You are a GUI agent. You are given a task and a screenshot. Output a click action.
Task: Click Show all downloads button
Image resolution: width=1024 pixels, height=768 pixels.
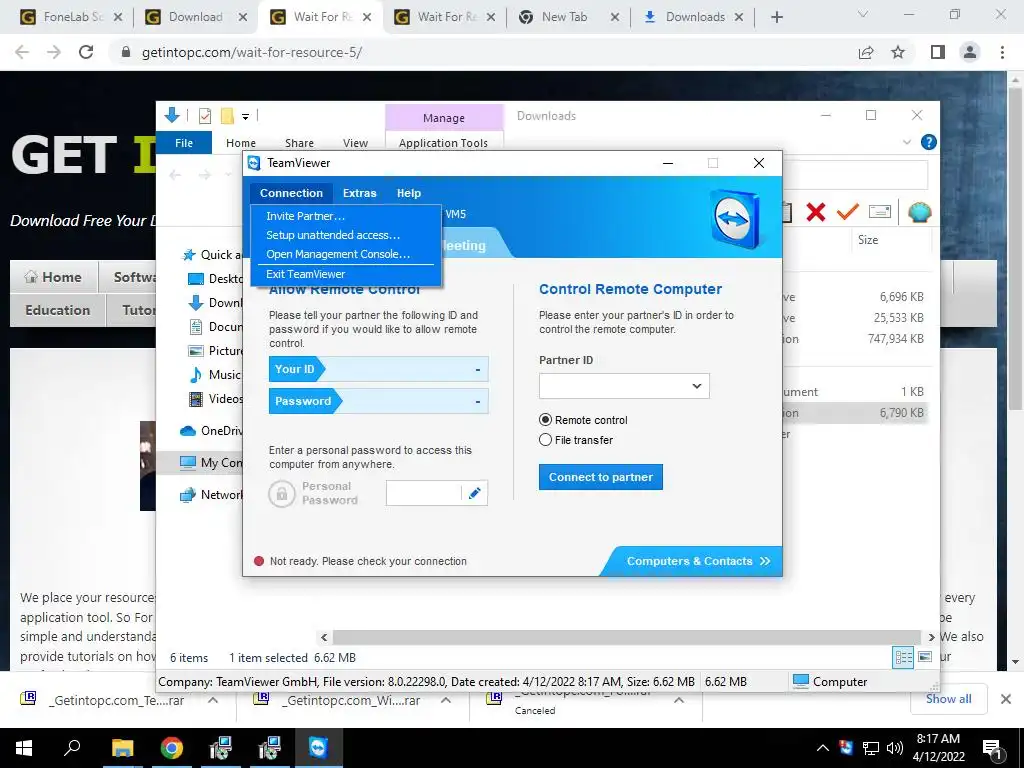point(948,699)
